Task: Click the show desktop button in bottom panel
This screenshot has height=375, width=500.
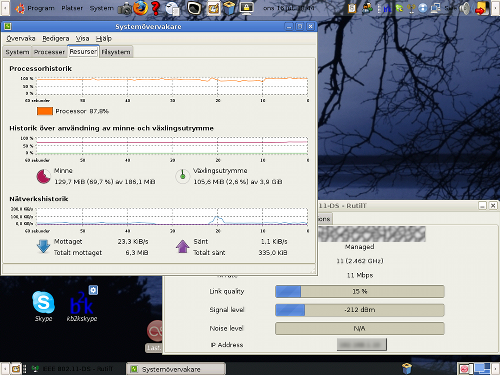Action: tap(15, 369)
